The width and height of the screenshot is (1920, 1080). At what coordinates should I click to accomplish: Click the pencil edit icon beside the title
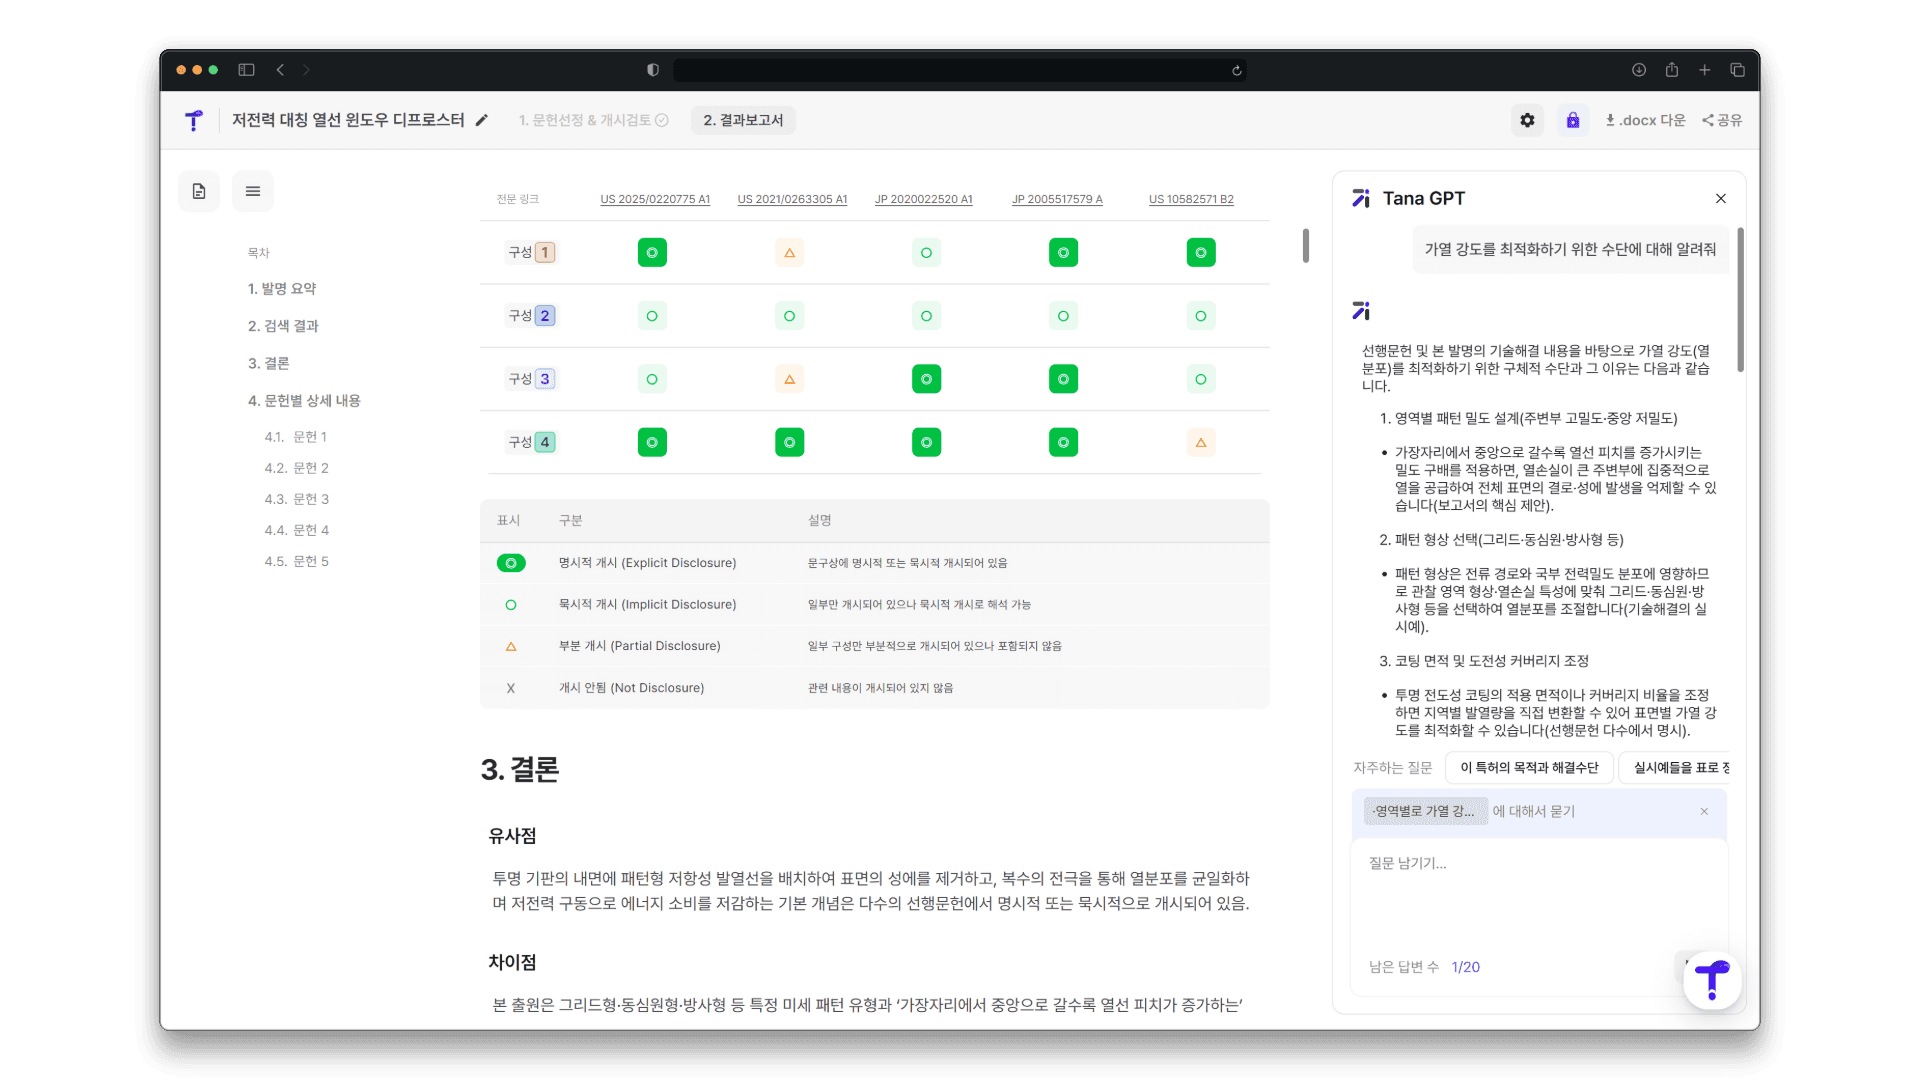click(482, 120)
